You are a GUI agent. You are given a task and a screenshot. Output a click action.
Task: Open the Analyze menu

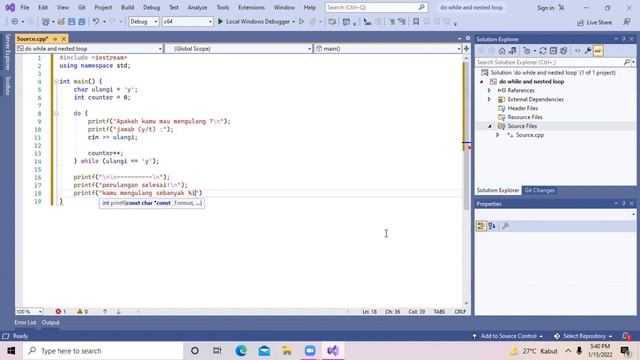(197, 7)
